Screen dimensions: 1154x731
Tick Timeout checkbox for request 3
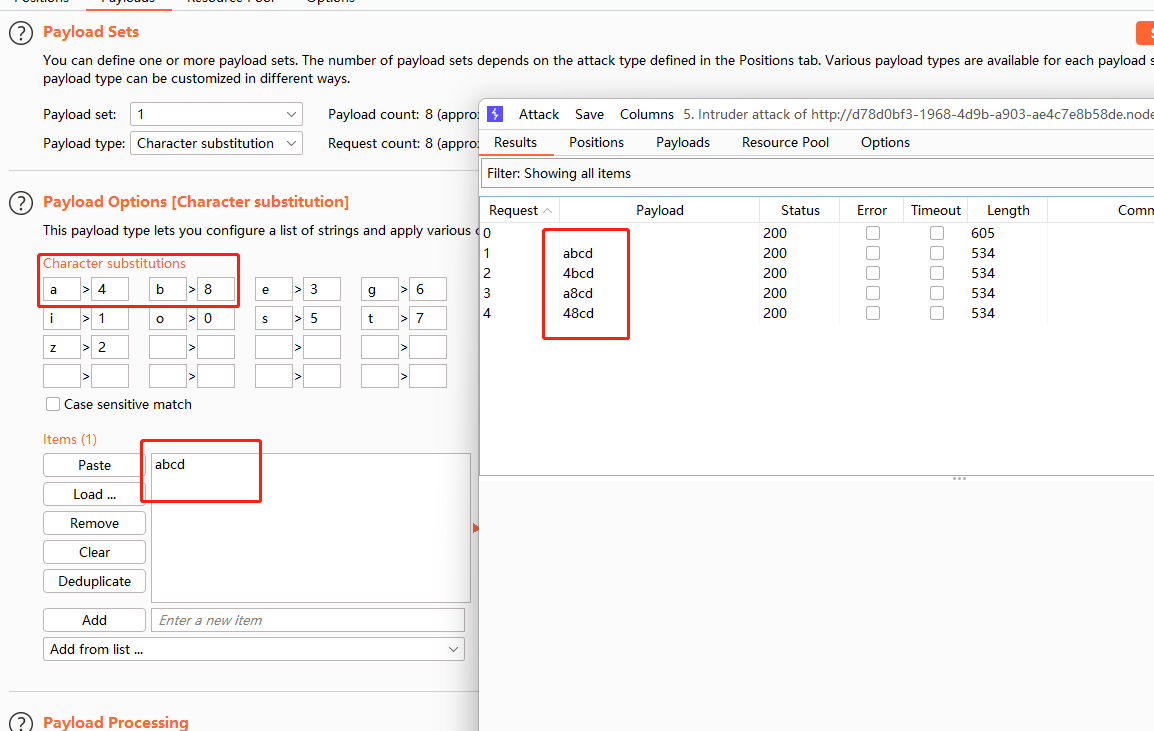click(937, 293)
